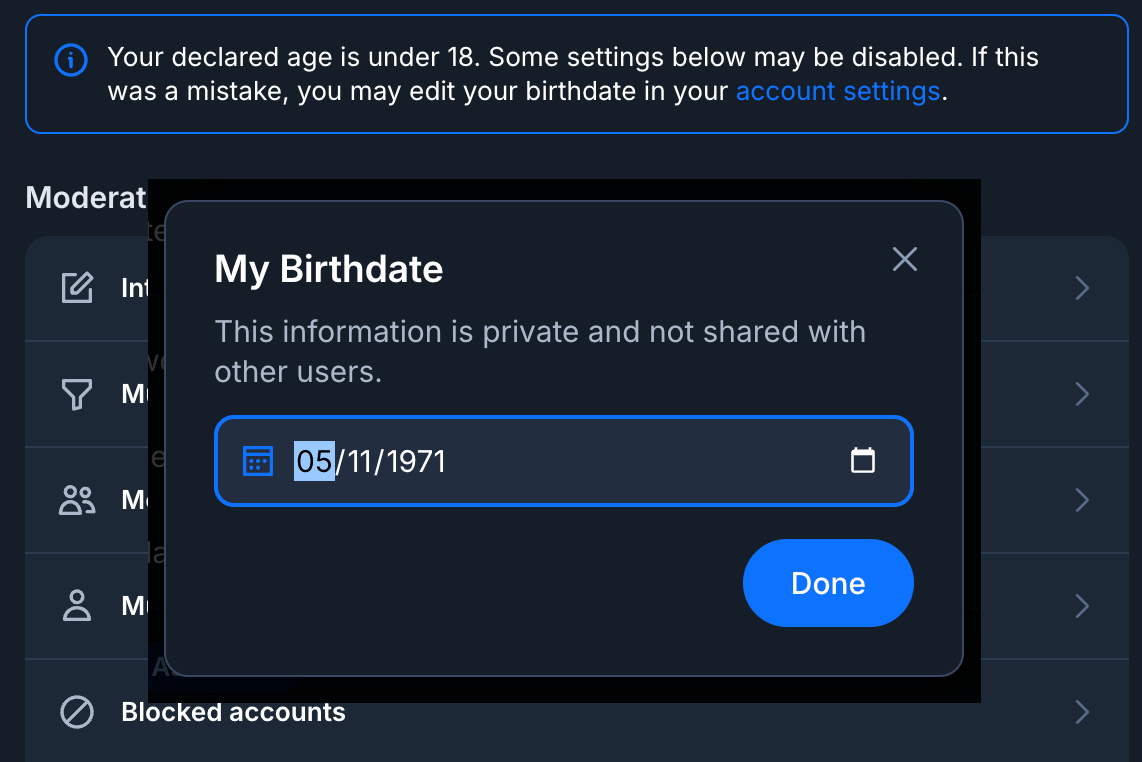Select the month segment 05 in birthdate
The height and width of the screenshot is (762, 1142).
[x=313, y=461]
